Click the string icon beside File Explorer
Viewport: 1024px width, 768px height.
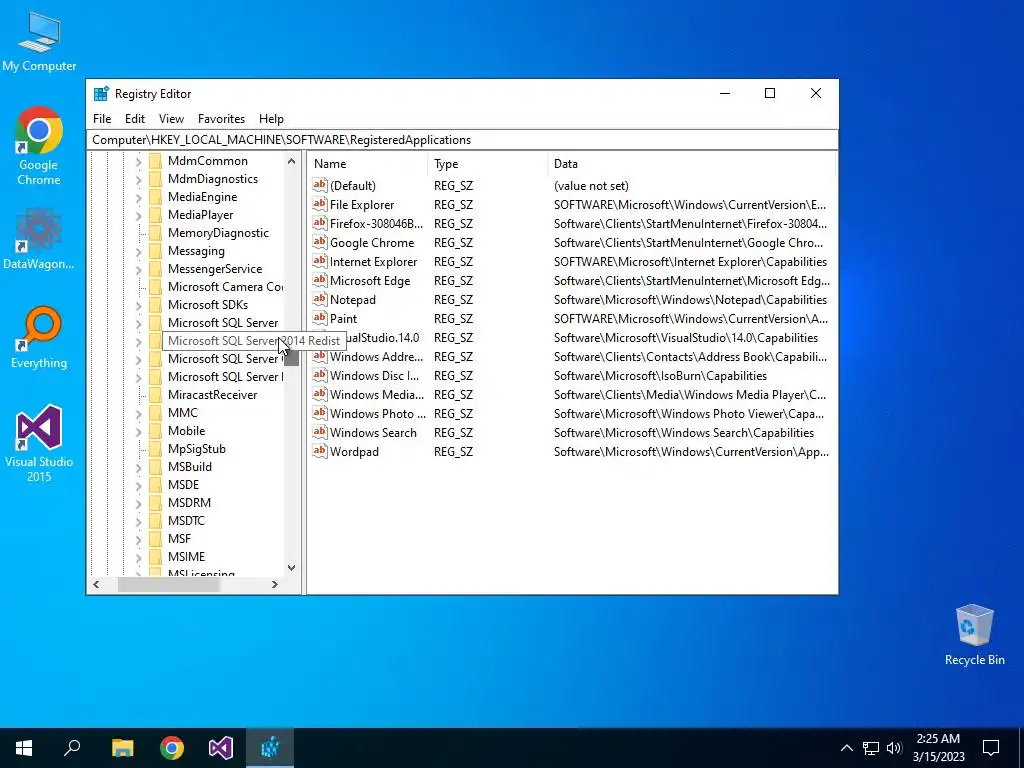click(x=319, y=204)
